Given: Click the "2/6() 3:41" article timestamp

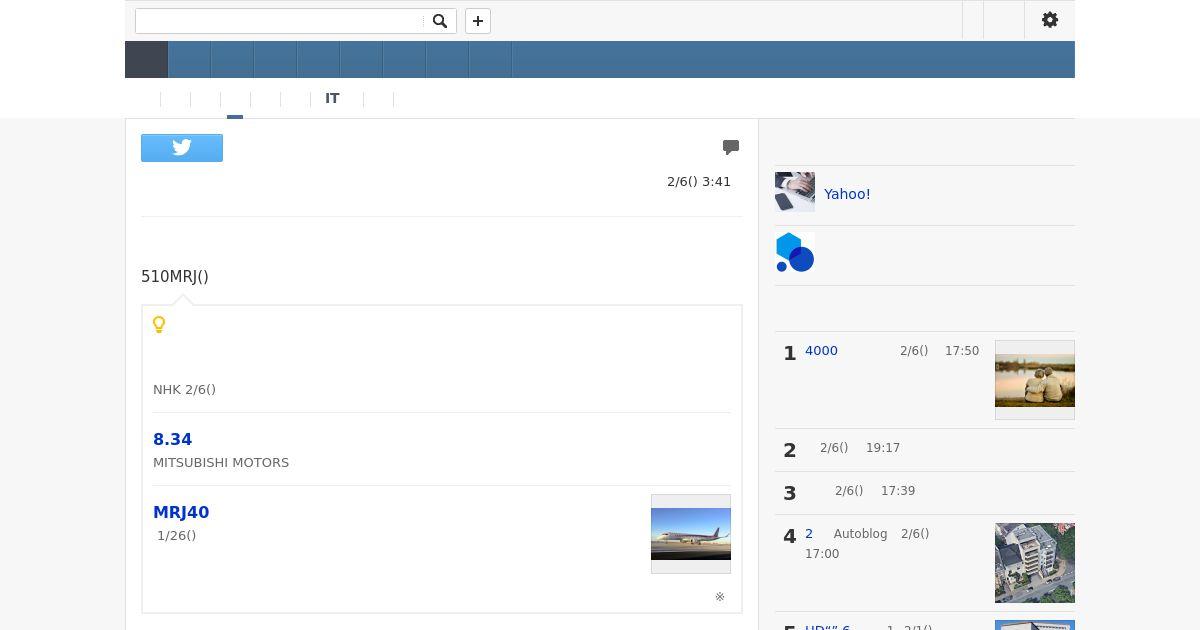Looking at the screenshot, I should [699, 182].
